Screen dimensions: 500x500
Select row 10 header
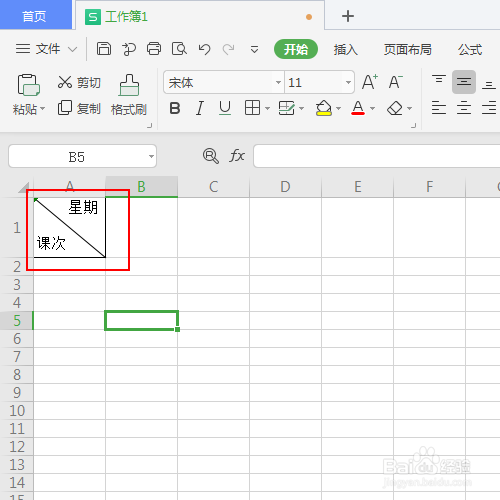(x=17, y=411)
